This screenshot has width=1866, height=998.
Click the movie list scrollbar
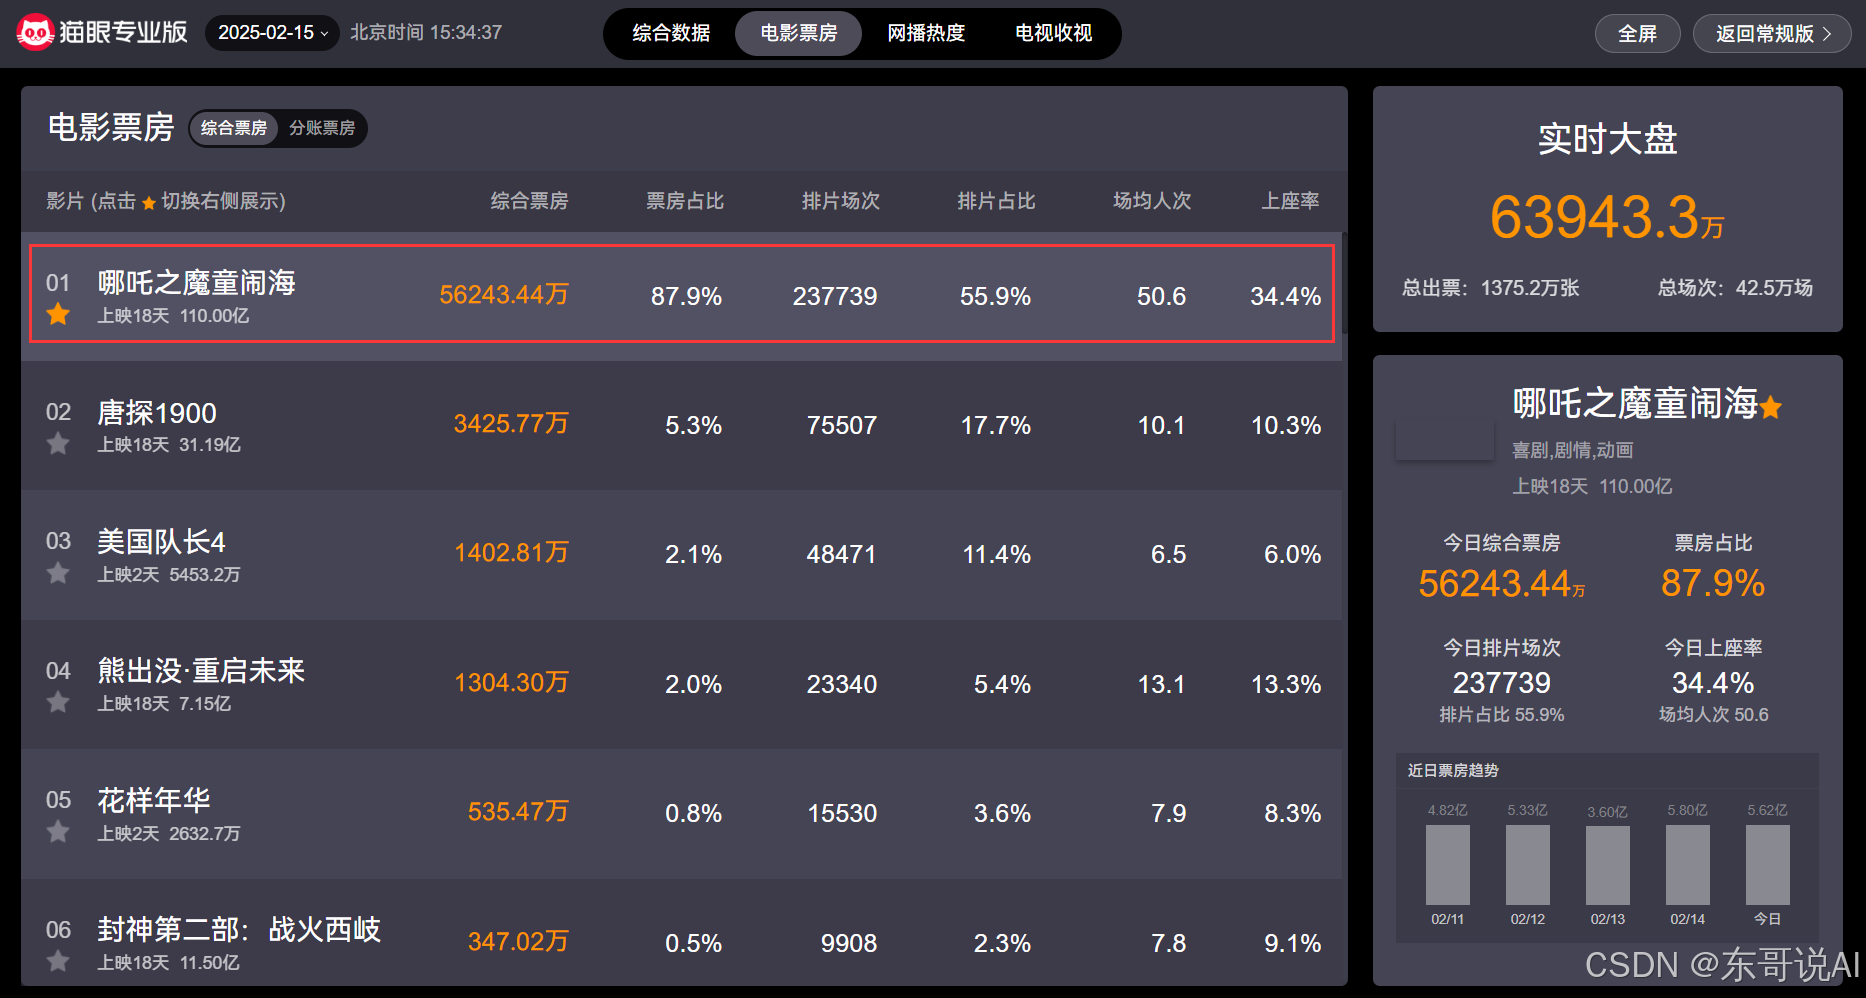coord(1344,283)
